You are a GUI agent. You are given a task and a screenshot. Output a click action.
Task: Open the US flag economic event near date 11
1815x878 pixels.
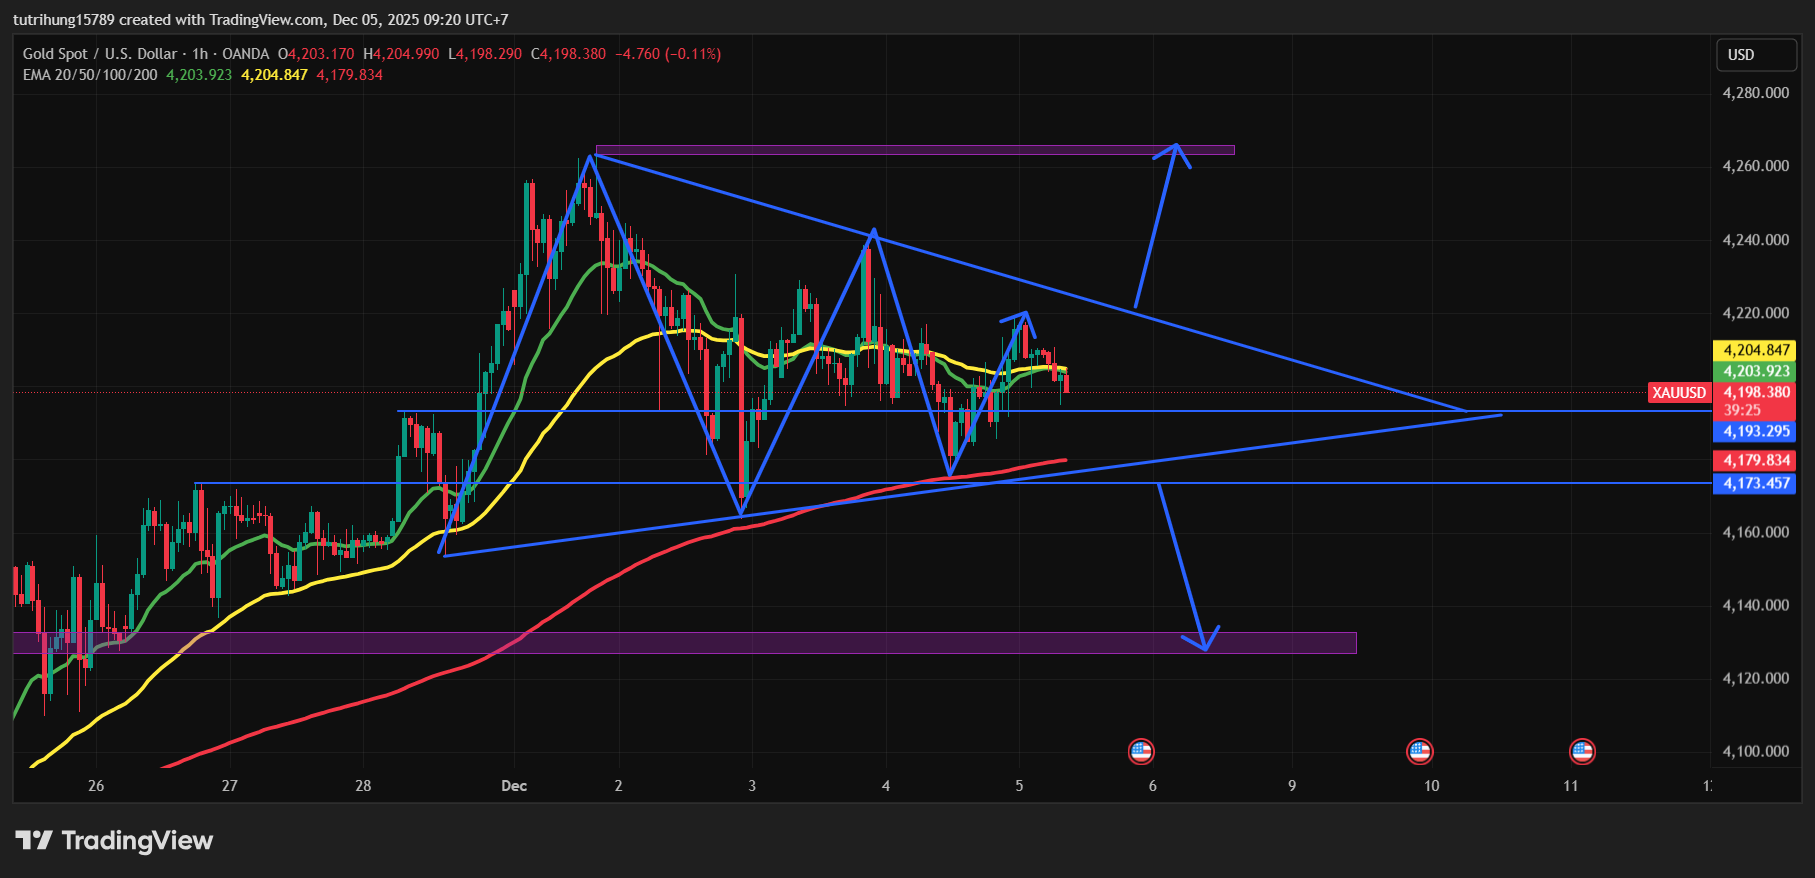pyautogui.click(x=1582, y=751)
